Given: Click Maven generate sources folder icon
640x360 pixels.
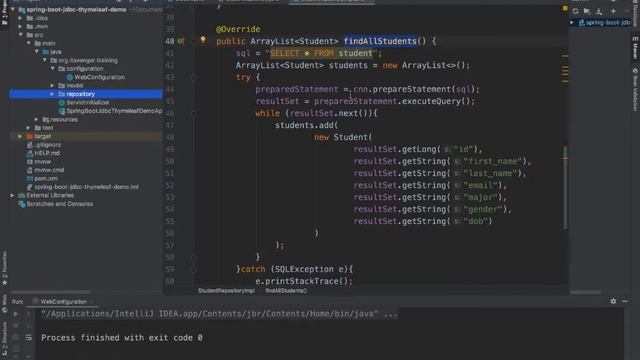Looking at the screenshot, I should (587, 11).
